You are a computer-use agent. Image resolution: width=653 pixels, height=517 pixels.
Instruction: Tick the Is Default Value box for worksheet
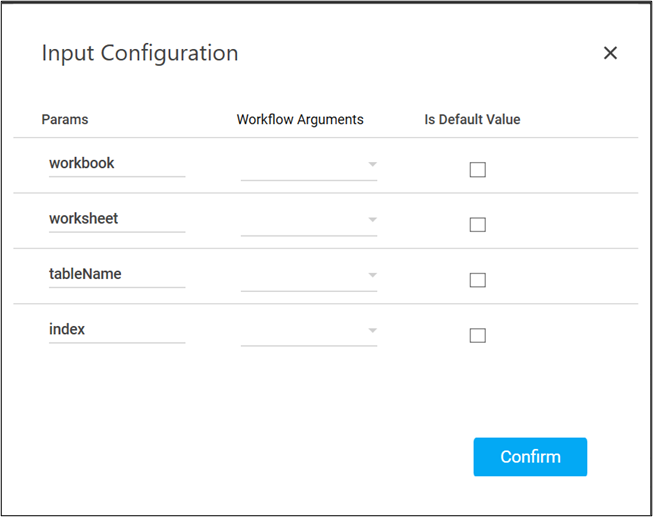click(477, 225)
